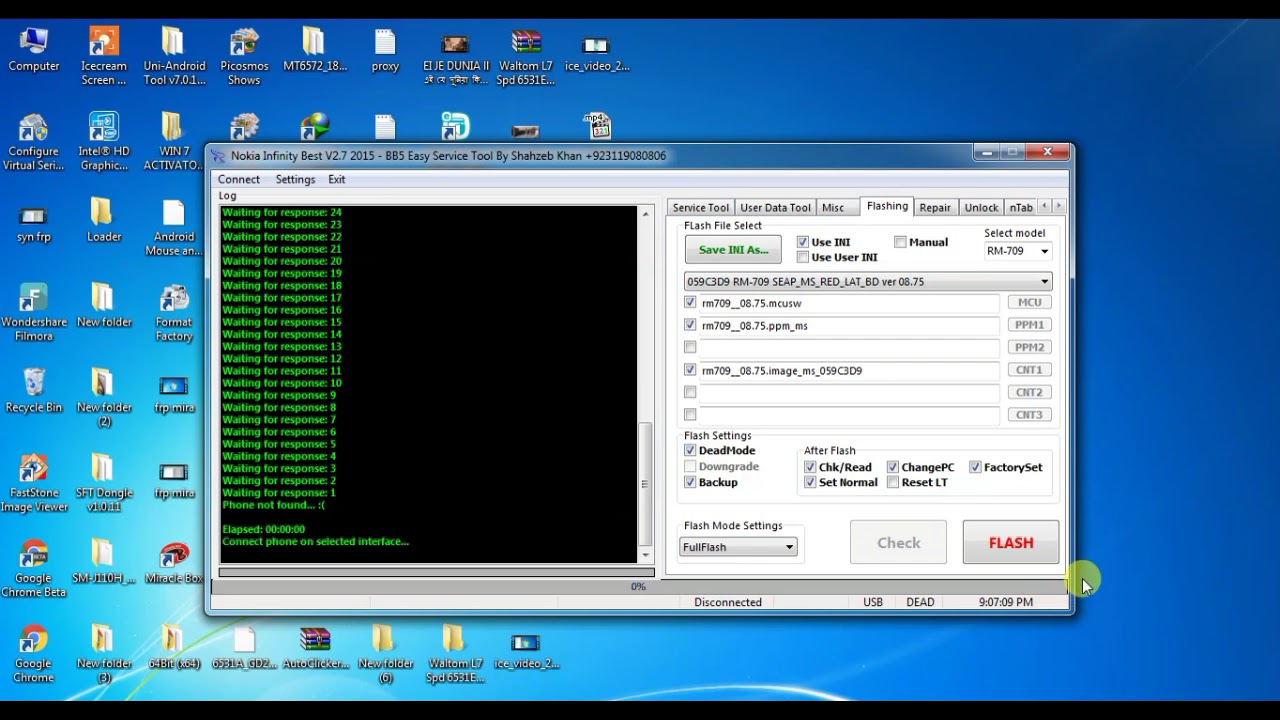This screenshot has height=720, width=1280.
Task: Toggle the Use INI checkbox
Action: 802,242
